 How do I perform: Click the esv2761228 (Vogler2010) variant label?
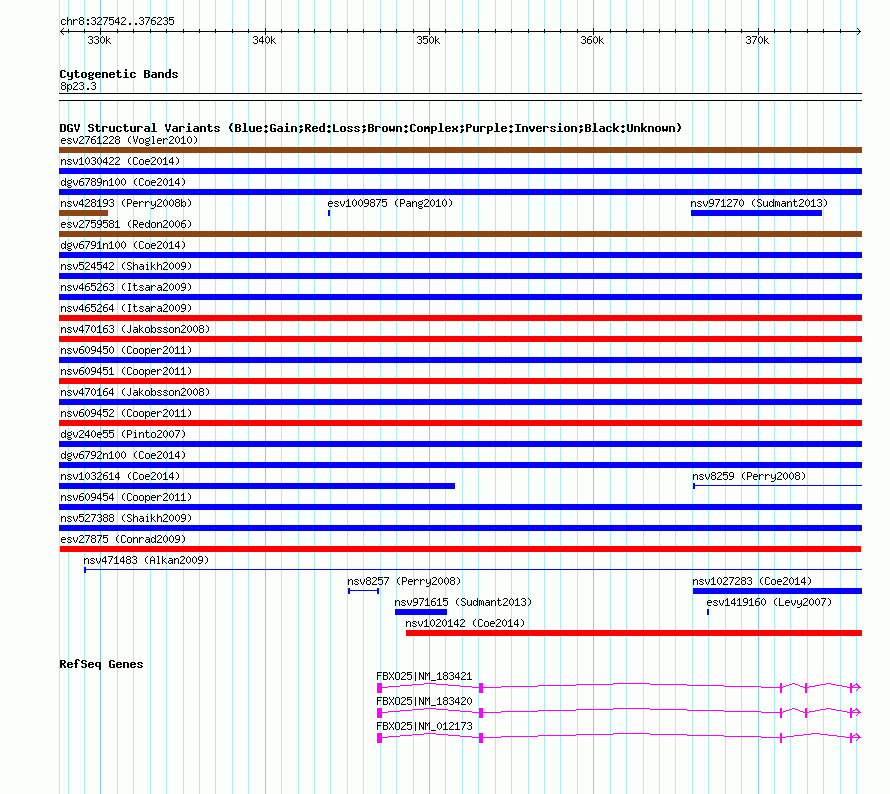click(x=129, y=140)
